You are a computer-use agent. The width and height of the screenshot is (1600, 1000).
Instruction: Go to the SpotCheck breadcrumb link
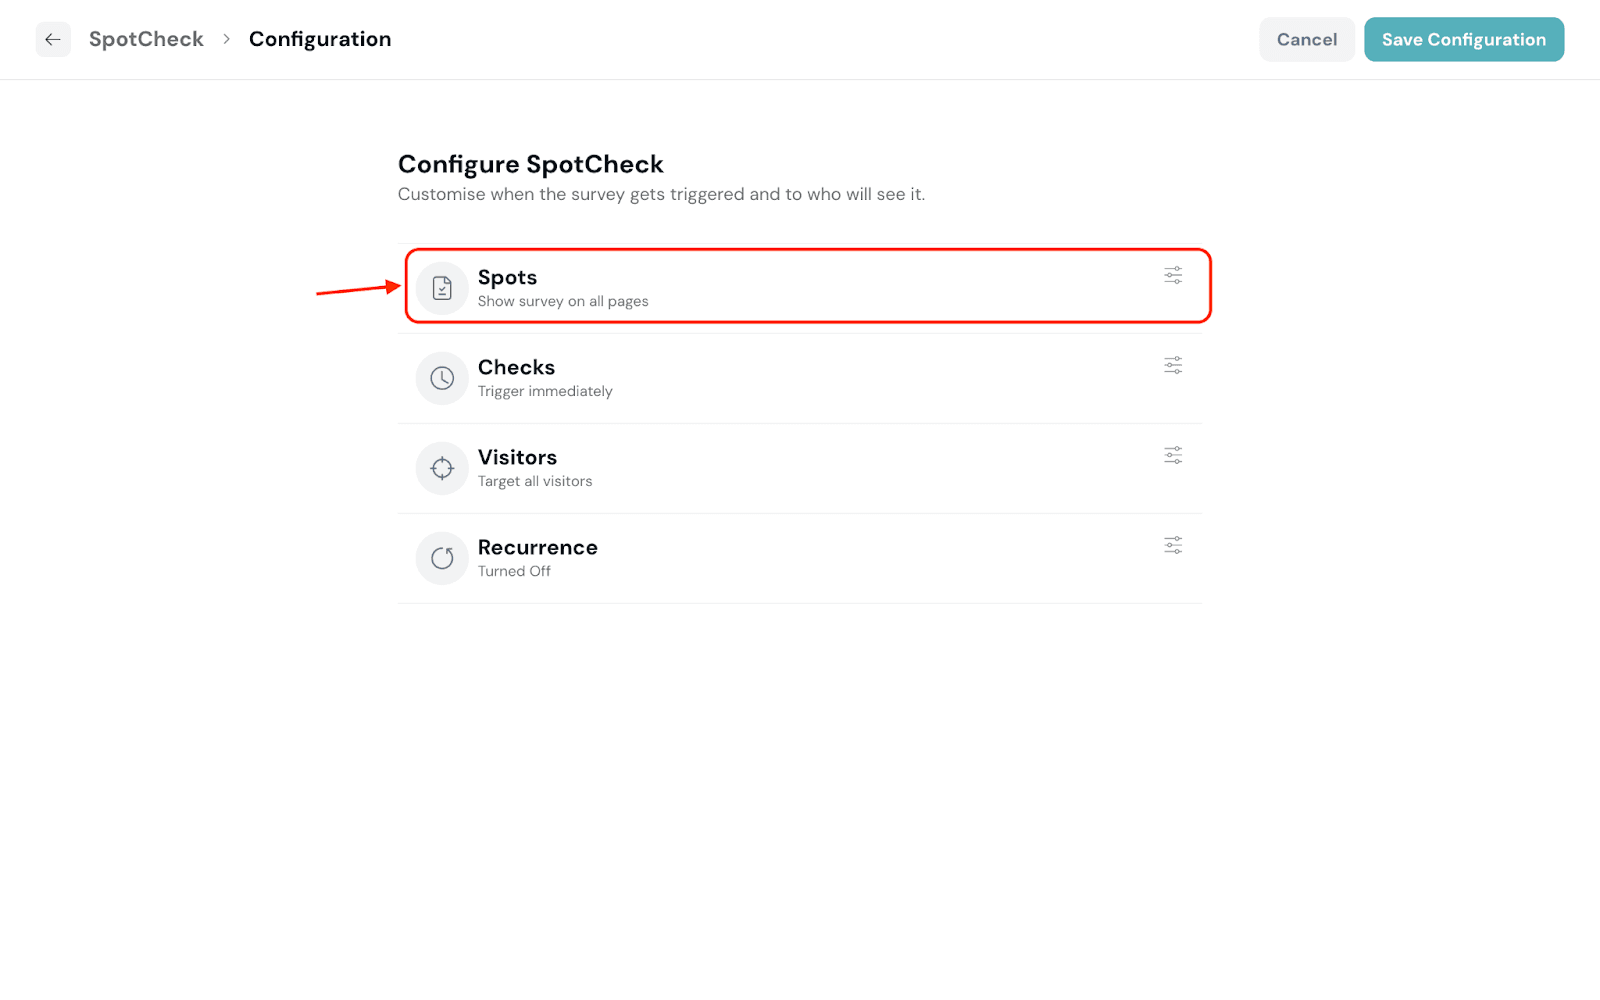pos(146,39)
